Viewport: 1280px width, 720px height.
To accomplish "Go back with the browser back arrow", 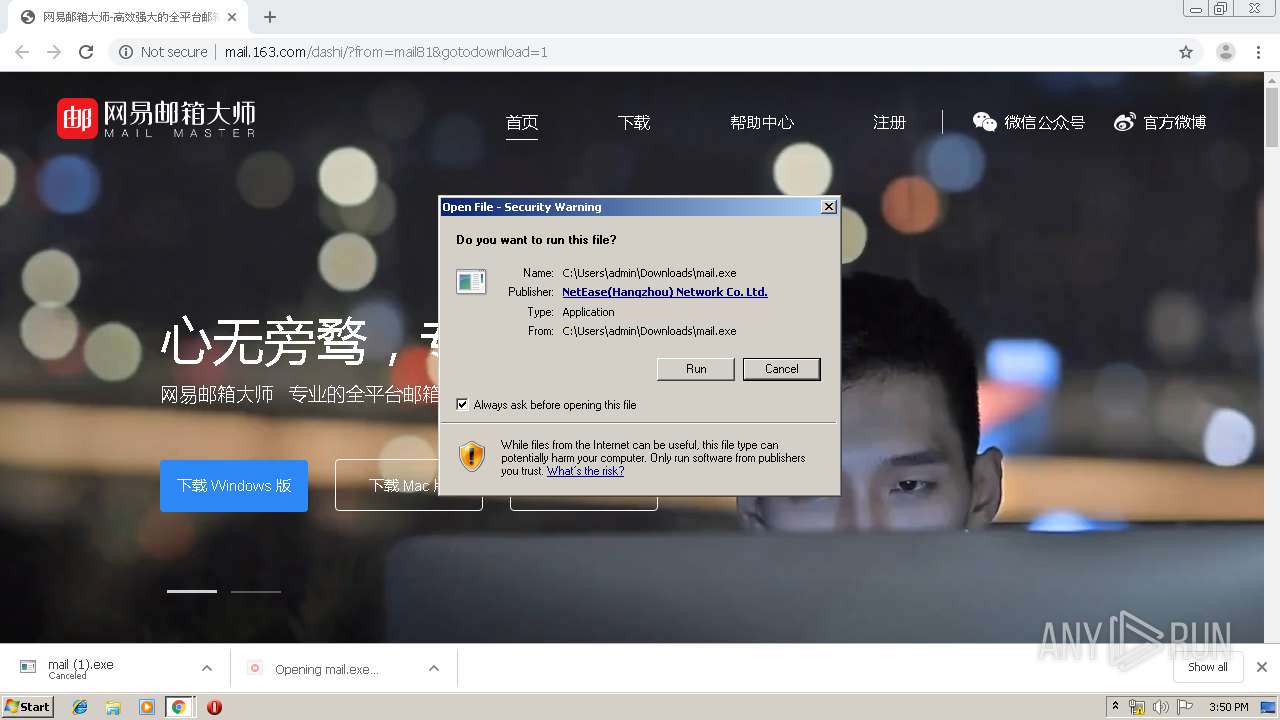I will [22, 52].
